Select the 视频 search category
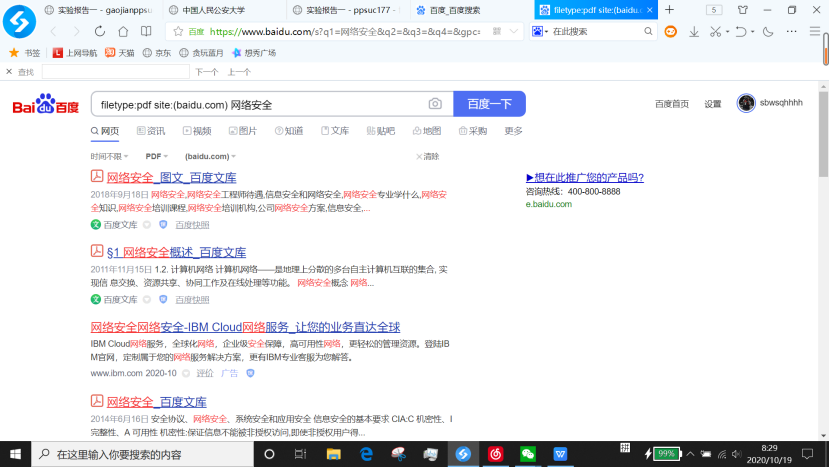830x467 pixels. point(197,131)
